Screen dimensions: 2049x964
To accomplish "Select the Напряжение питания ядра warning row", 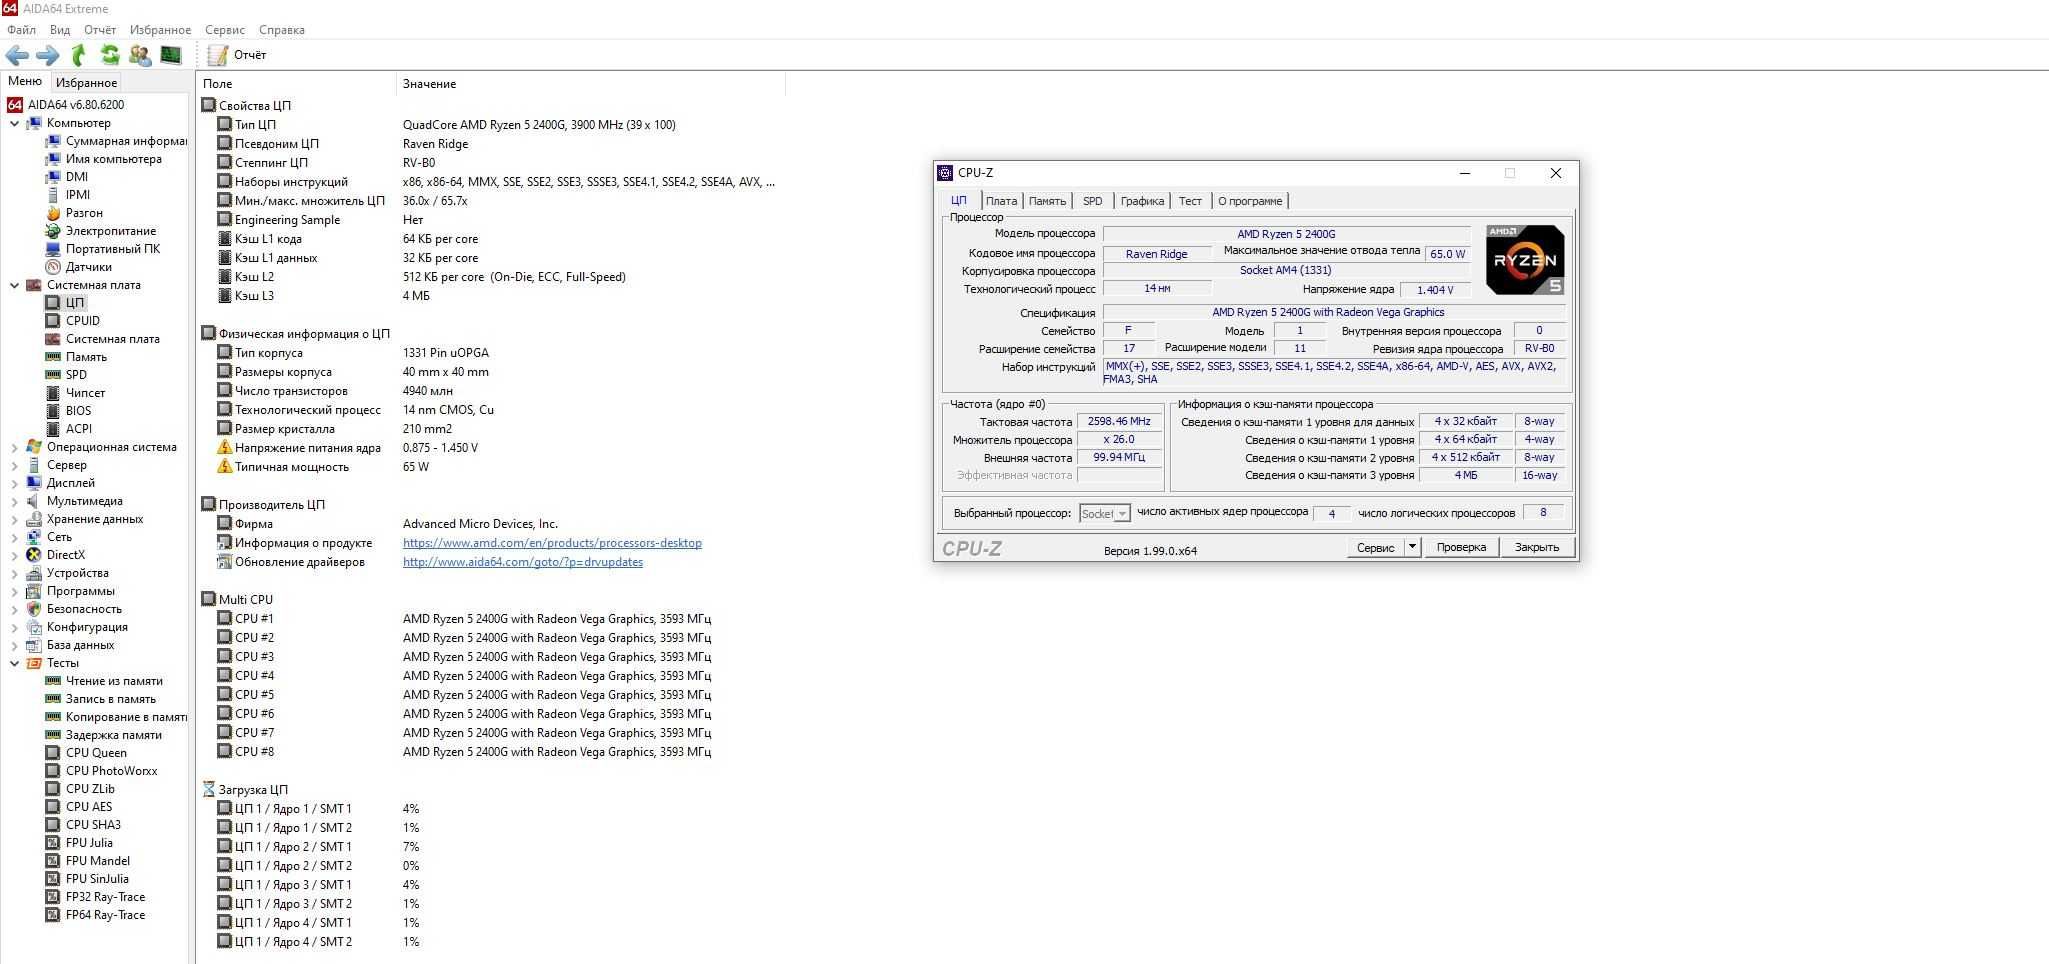I will (x=349, y=448).
